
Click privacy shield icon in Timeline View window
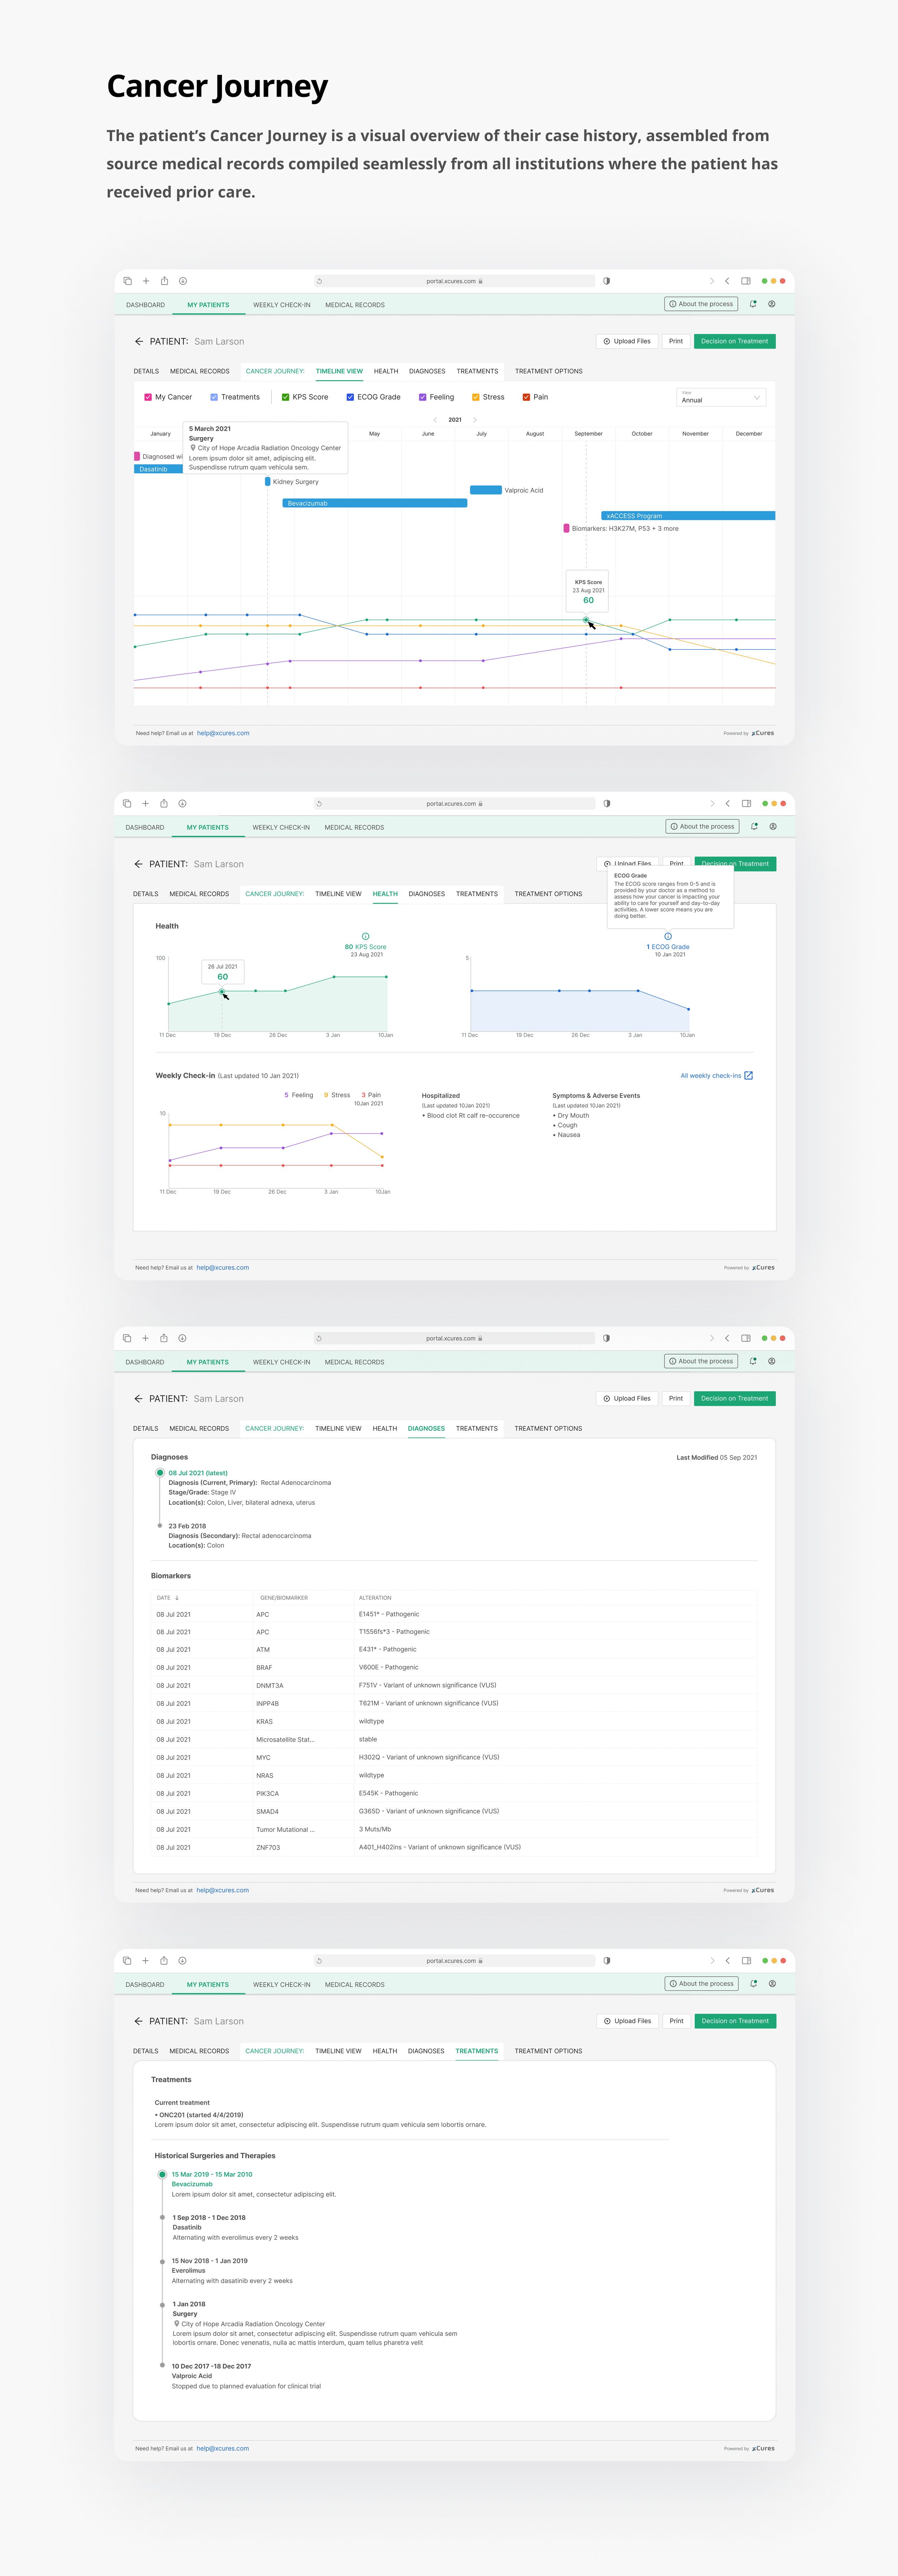pos(606,281)
